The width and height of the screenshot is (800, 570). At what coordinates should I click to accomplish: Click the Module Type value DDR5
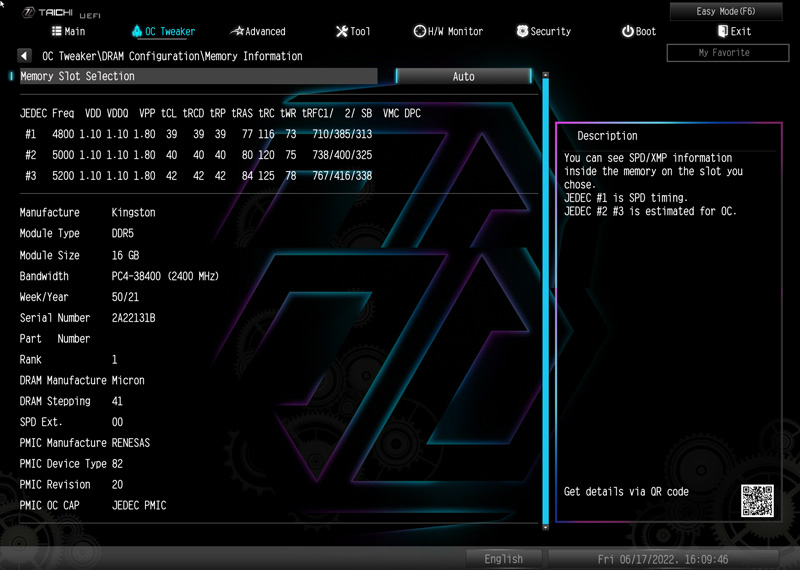click(122, 233)
